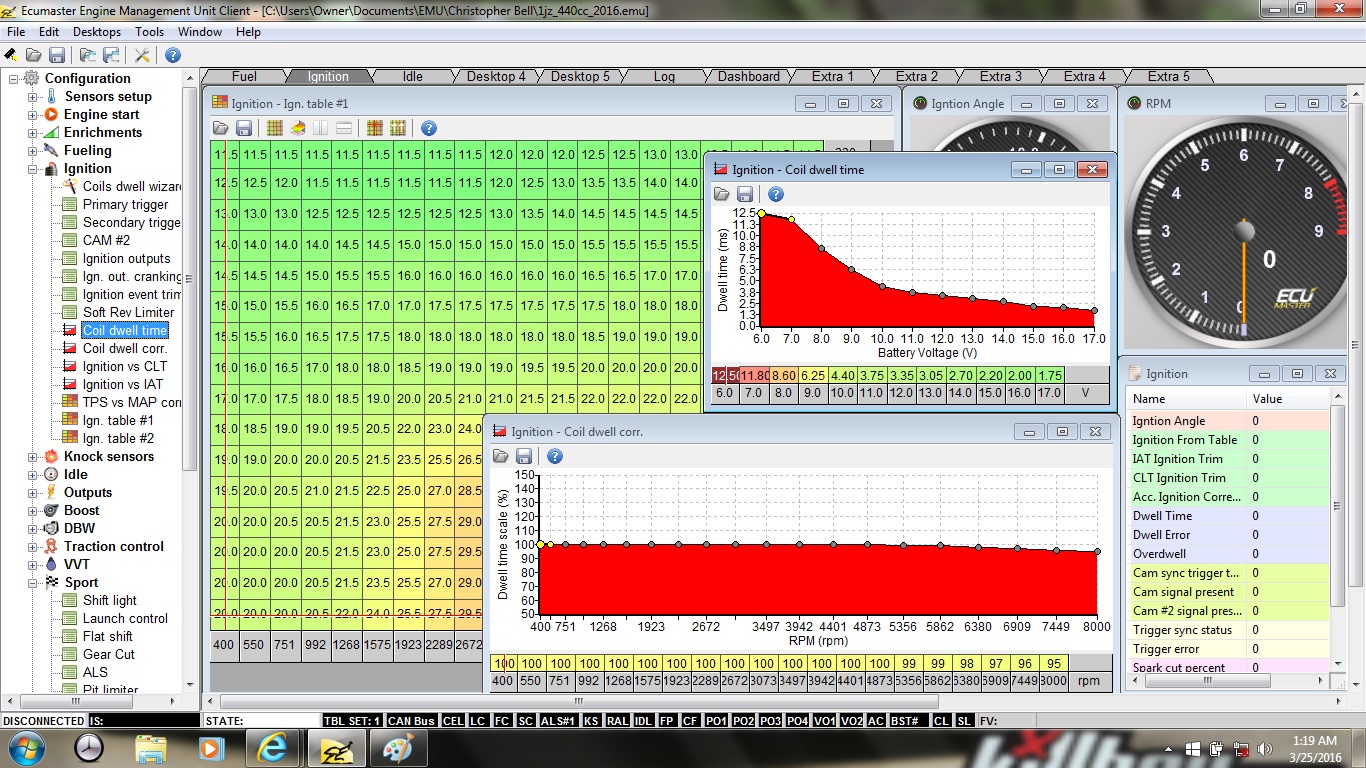Click the main toolbar blue help icon
The height and width of the screenshot is (768, 1366).
[172, 55]
